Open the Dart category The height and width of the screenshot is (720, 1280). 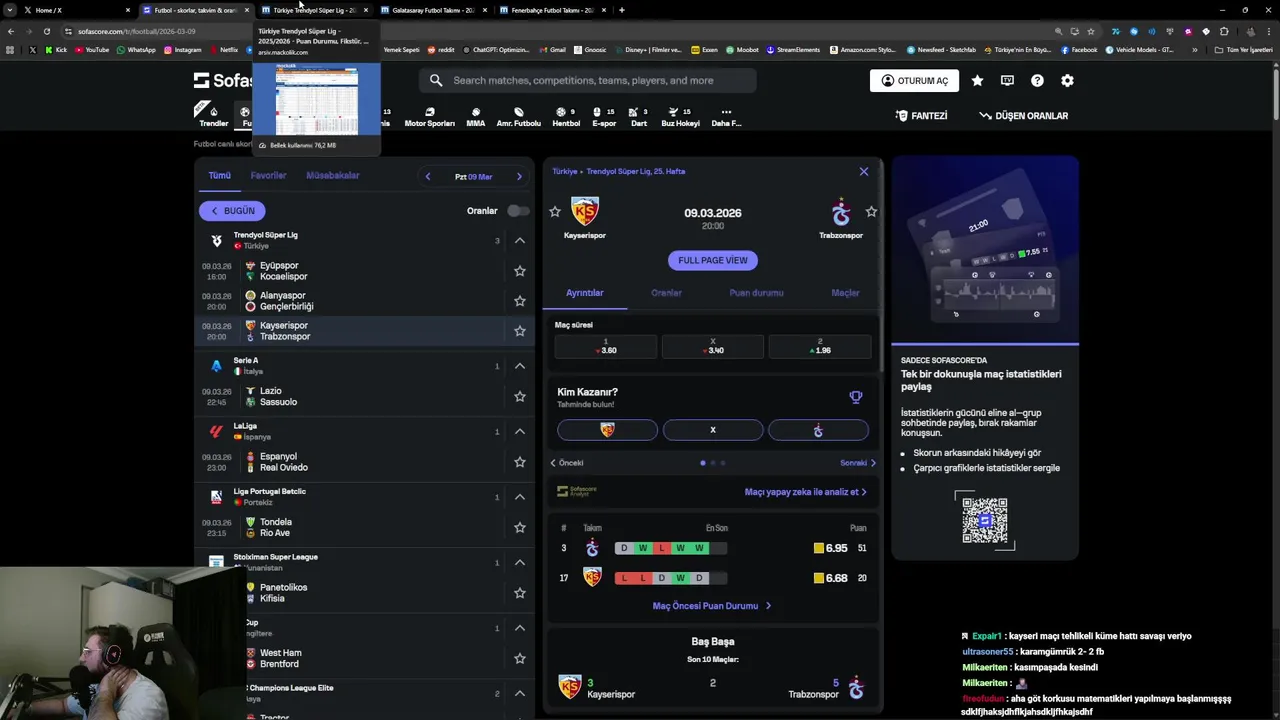pos(639,117)
